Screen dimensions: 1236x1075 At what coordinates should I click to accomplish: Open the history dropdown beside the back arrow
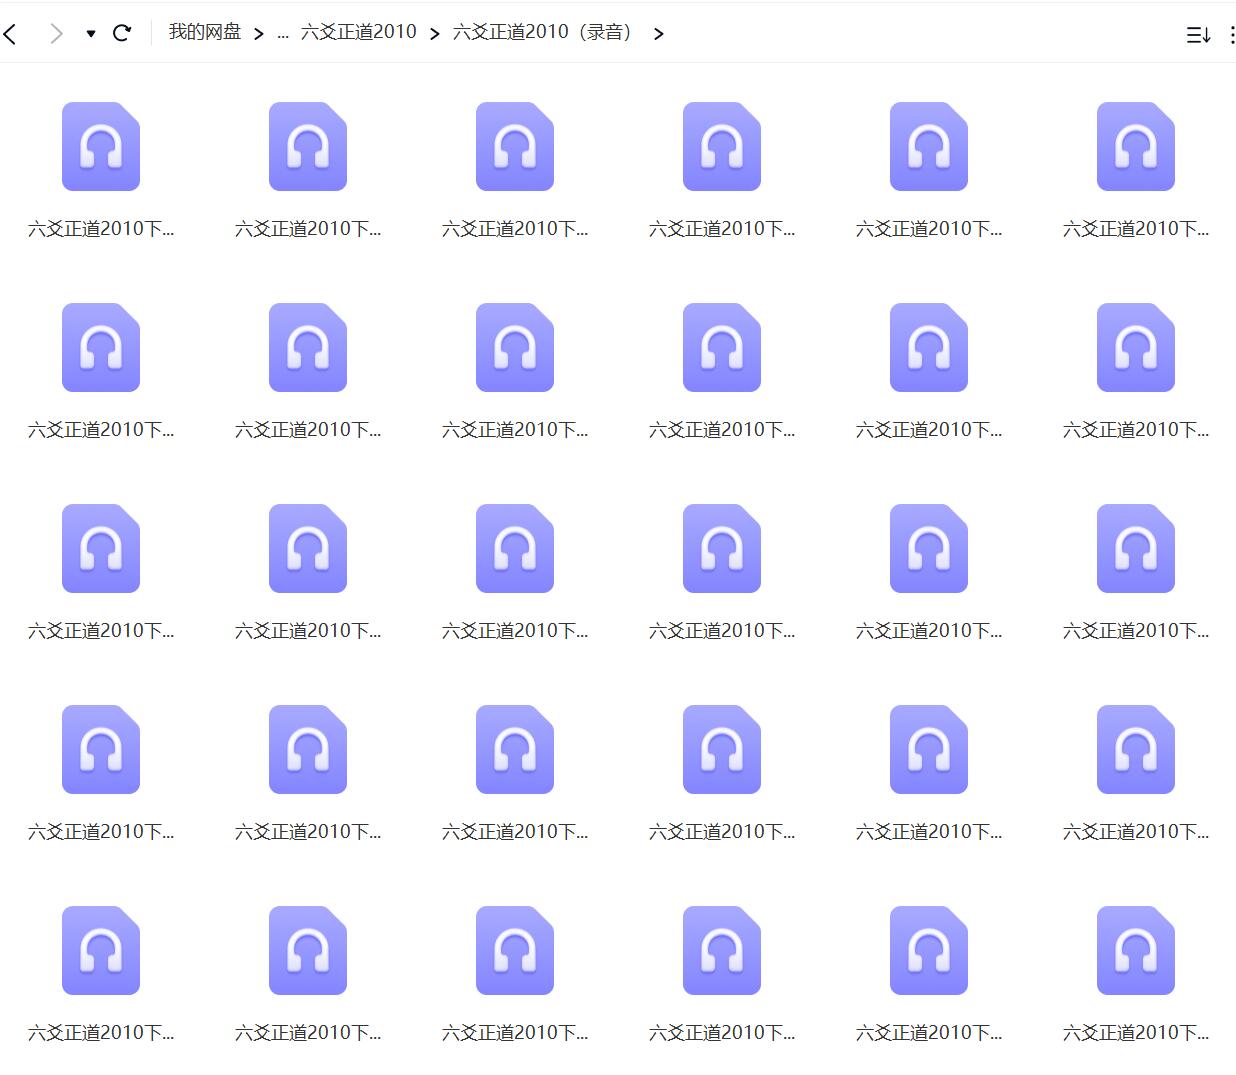tap(89, 33)
